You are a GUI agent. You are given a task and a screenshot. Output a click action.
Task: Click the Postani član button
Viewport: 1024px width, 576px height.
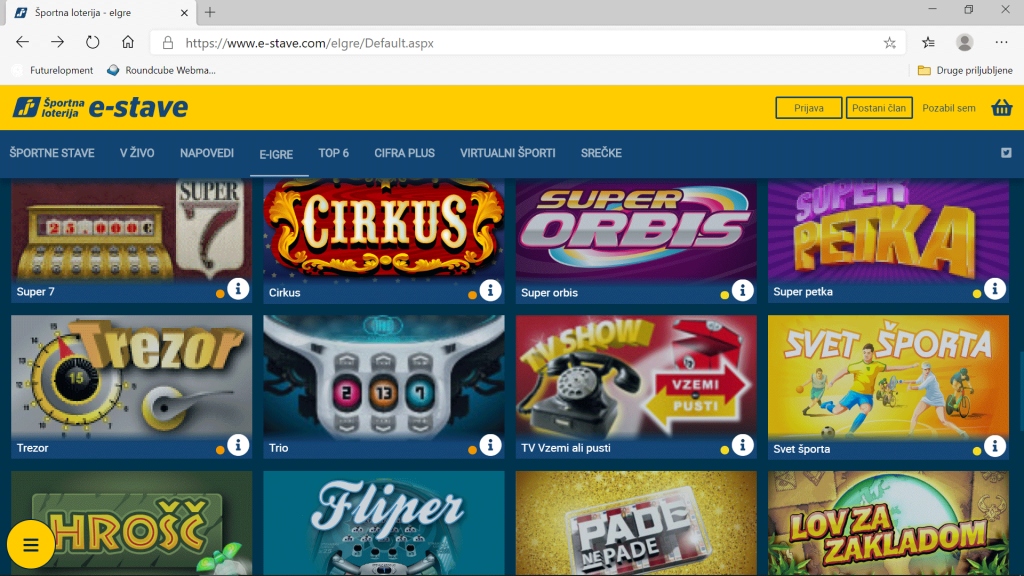pyautogui.click(x=879, y=108)
